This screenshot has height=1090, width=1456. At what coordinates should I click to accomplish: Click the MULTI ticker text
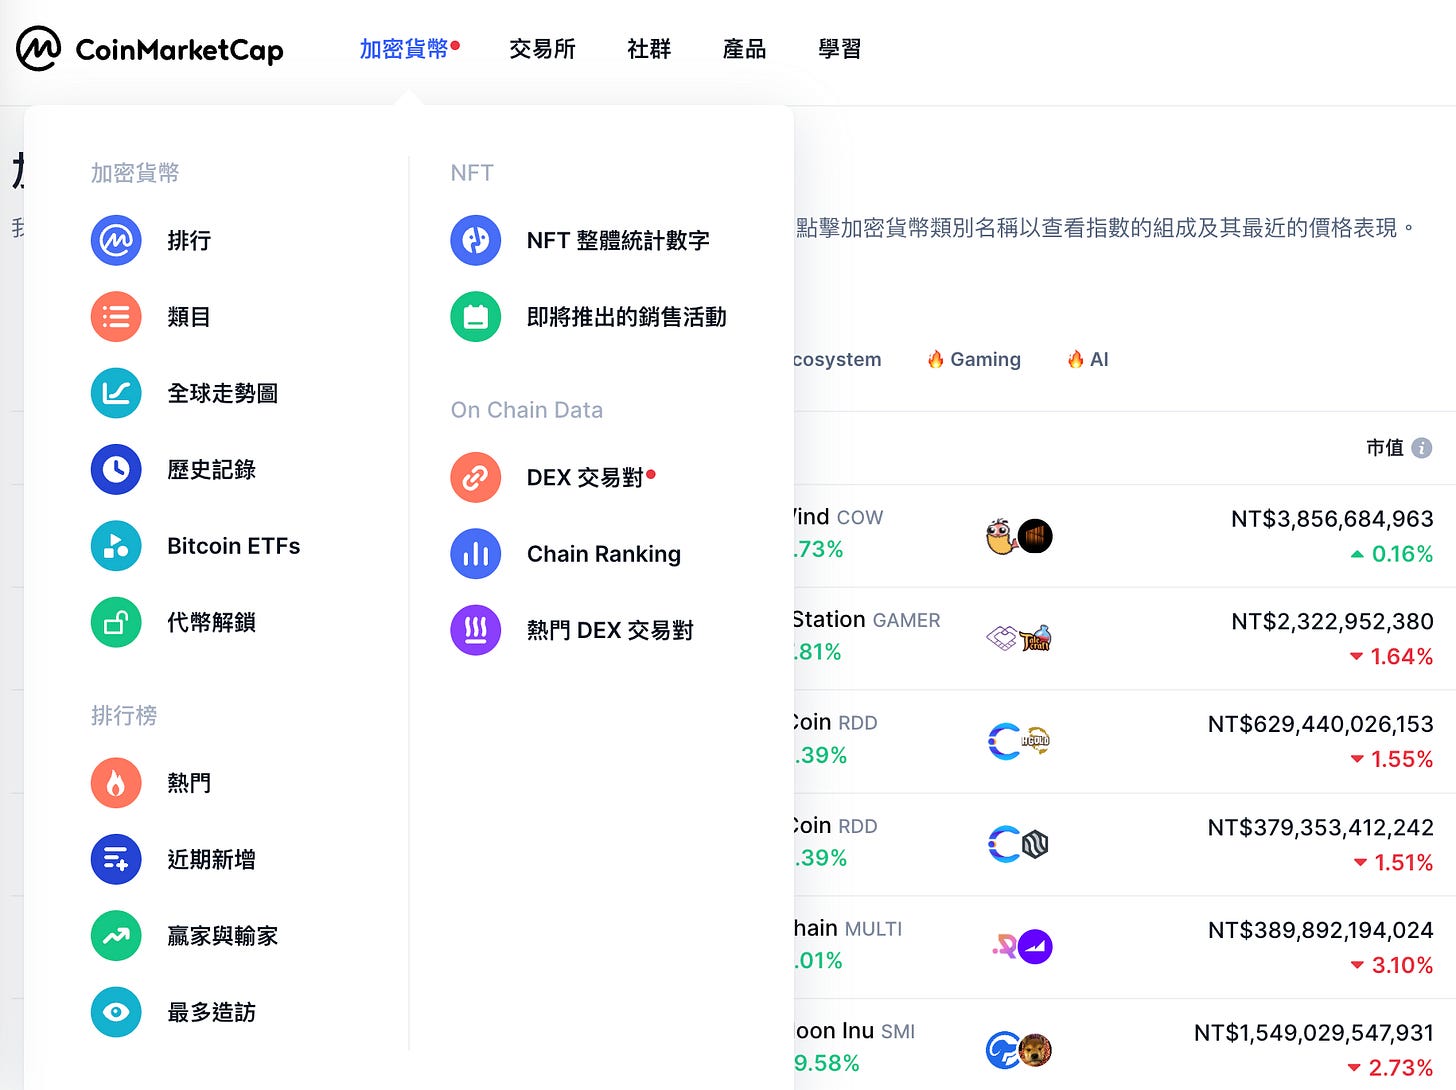coord(873,929)
